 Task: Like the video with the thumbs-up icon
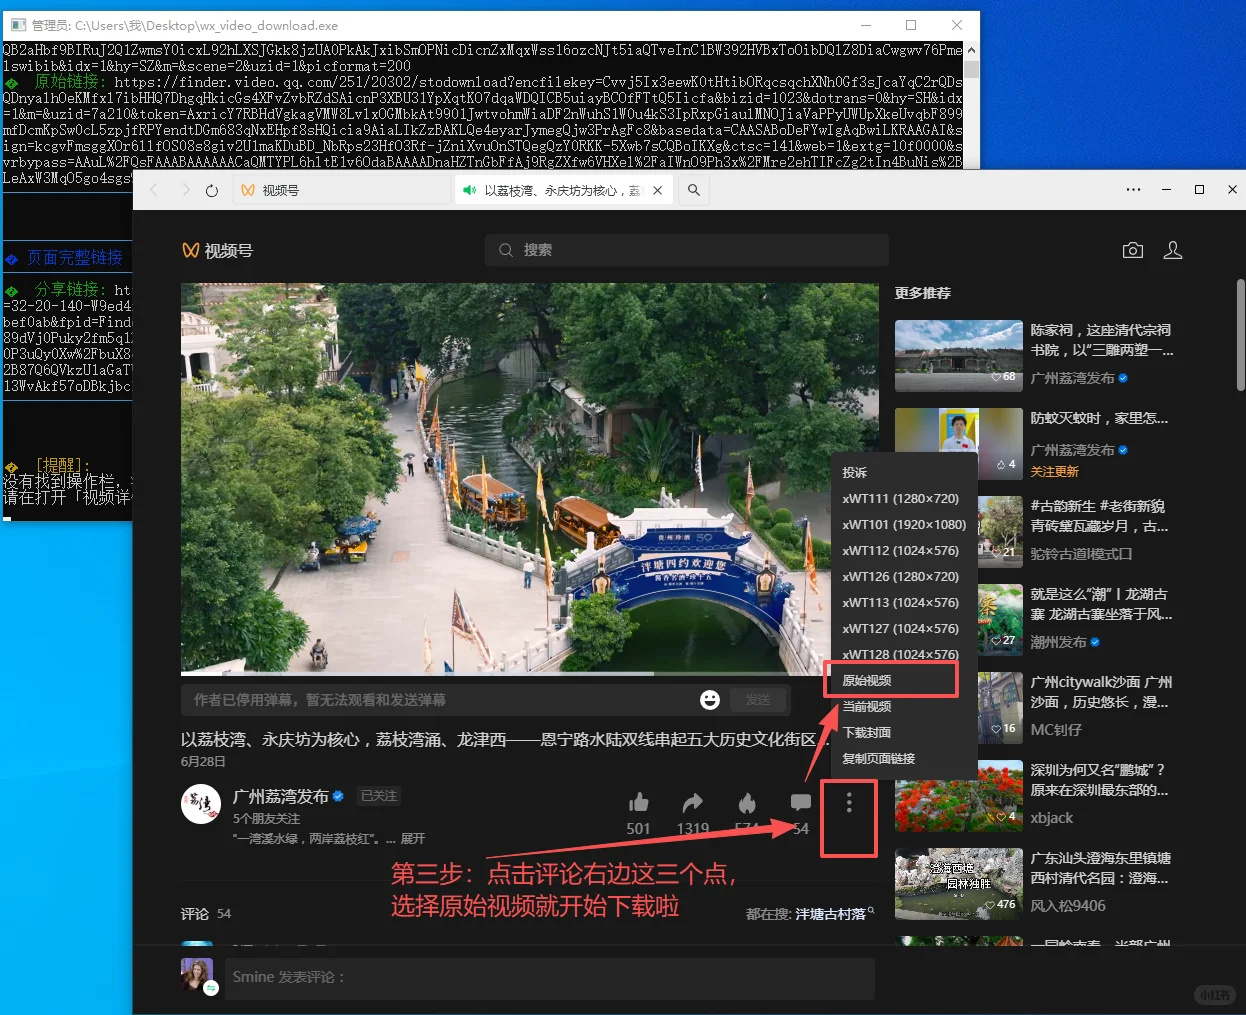pyautogui.click(x=639, y=803)
